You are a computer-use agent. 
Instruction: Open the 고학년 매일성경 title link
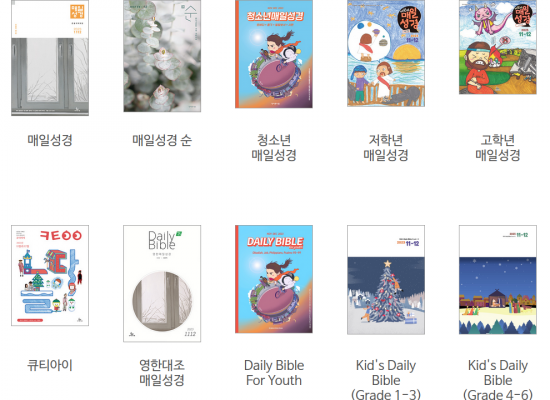pos(498,148)
